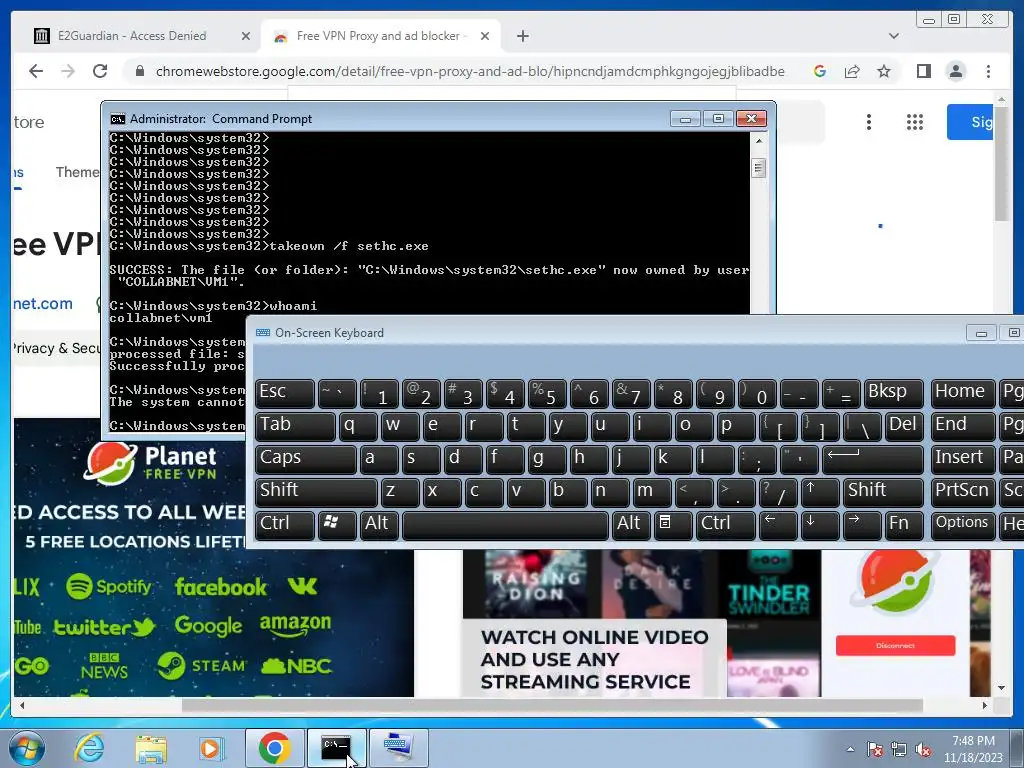Image resolution: width=1024 pixels, height=768 pixels.
Task: Click the up arrow key
Action: click(x=820, y=492)
